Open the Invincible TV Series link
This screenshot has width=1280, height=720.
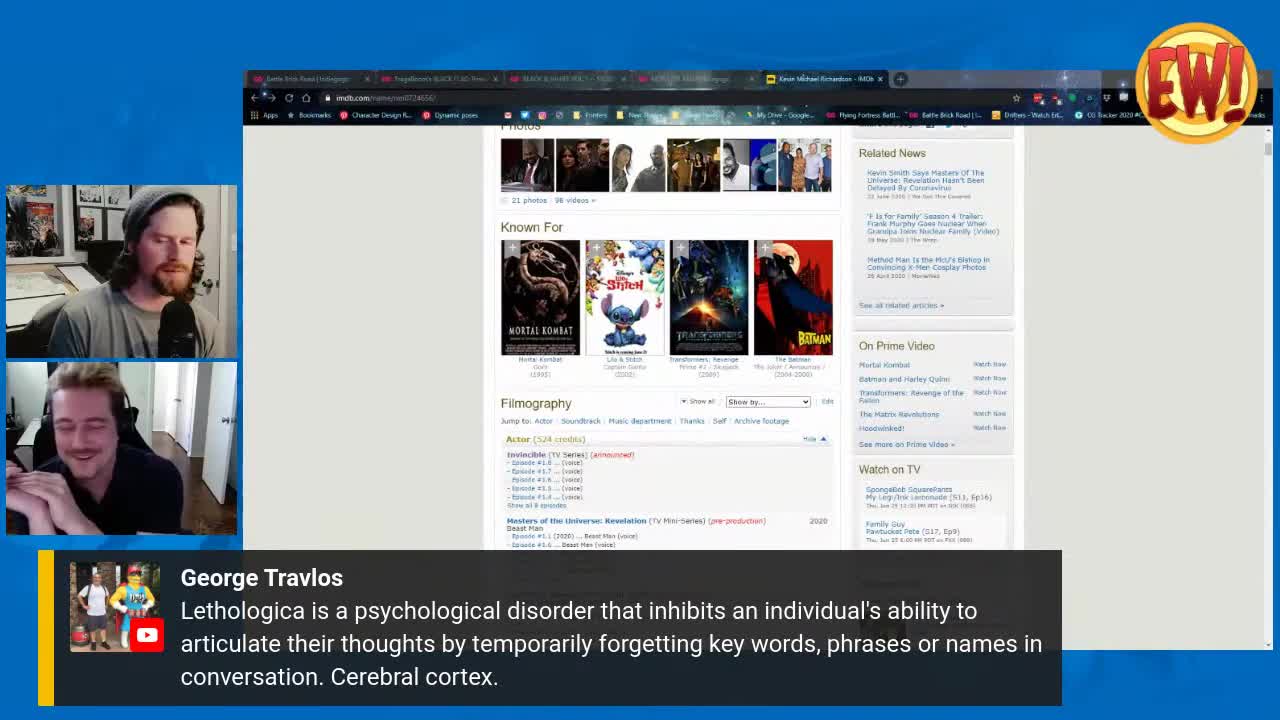[x=526, y=455]
